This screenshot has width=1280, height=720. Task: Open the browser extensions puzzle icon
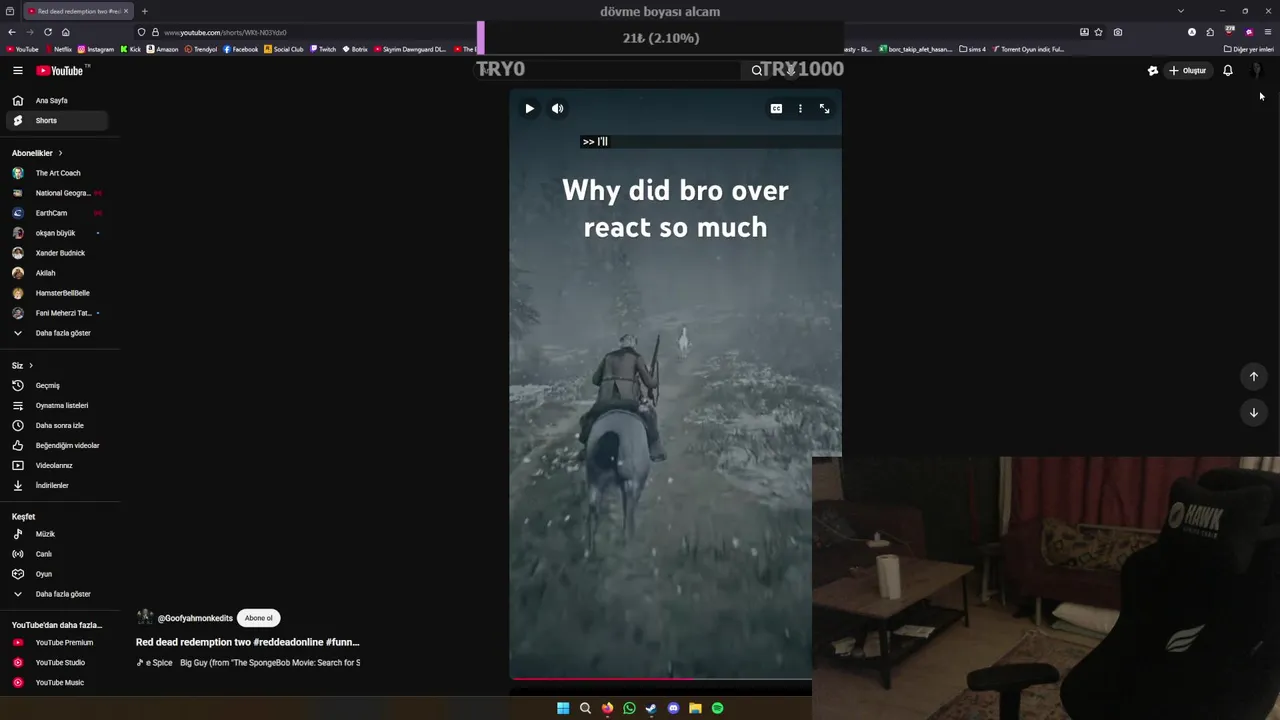pyautogui.click(x=1210, y=32)
